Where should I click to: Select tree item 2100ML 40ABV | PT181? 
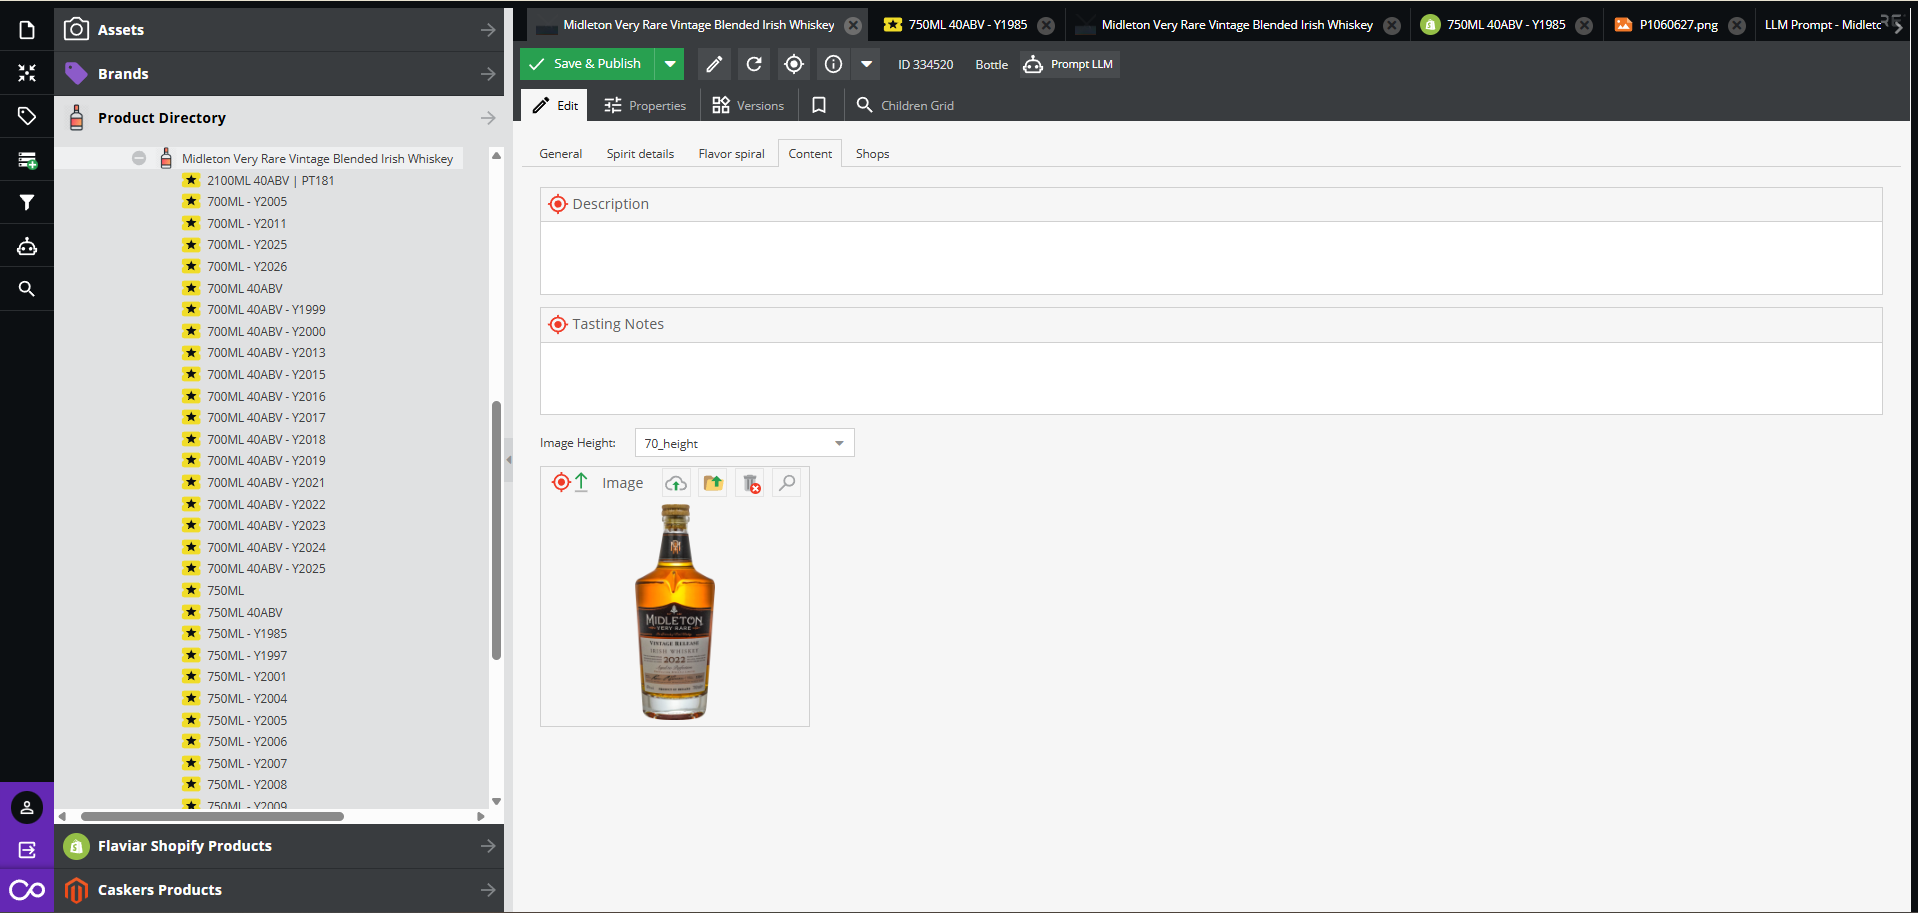coord(270,181)
